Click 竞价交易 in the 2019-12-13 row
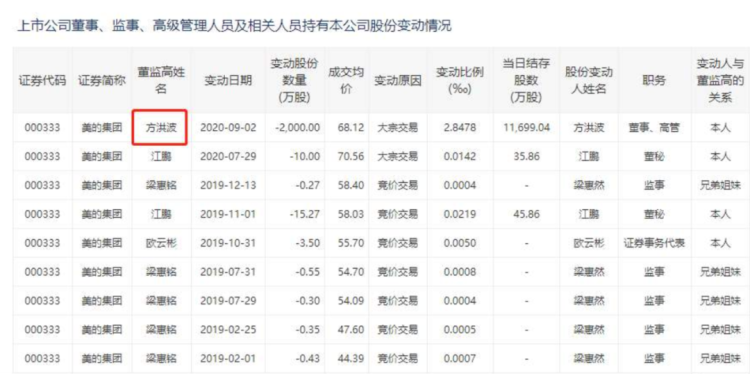The height and width of the screenshot is (374, 750). pyautogui.click(x=397, y=186)
